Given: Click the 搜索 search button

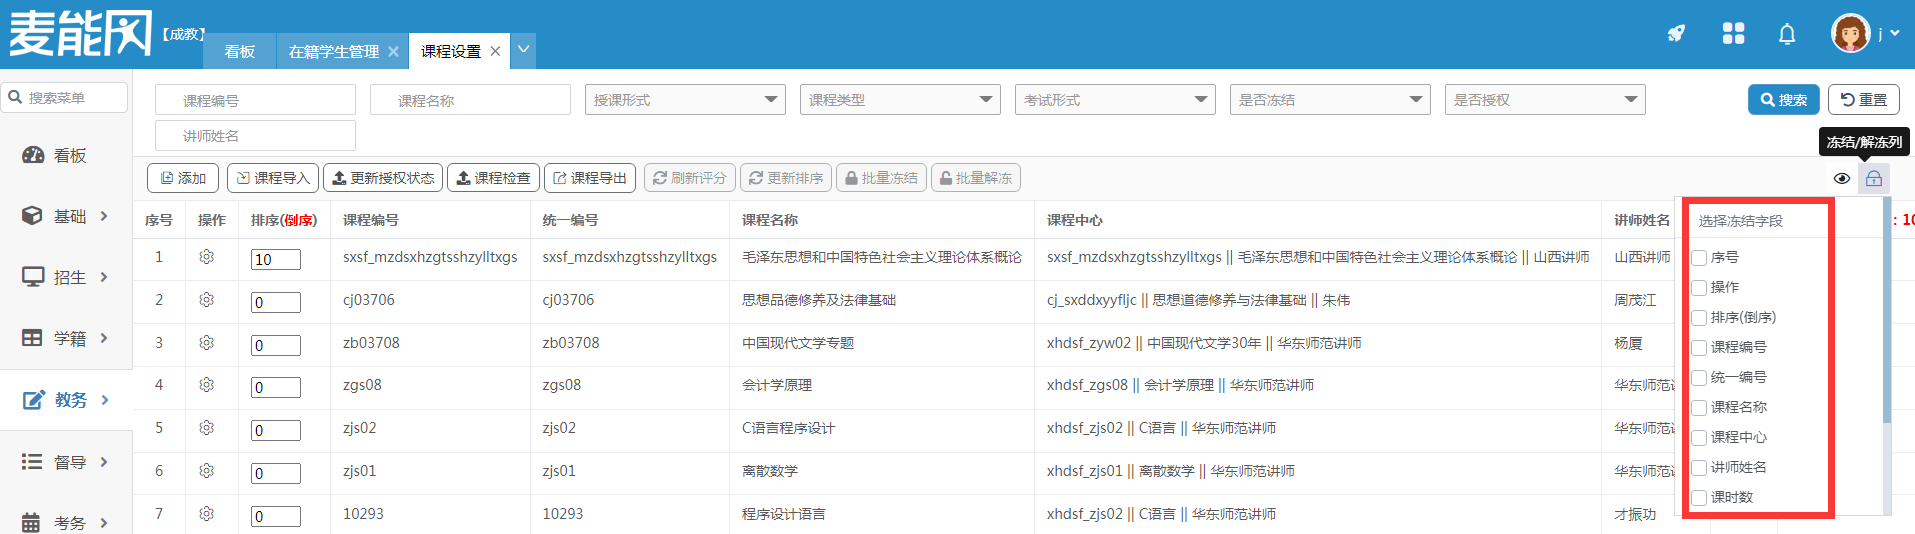Looking at the screenshot, I should [x=1783, y=100].
